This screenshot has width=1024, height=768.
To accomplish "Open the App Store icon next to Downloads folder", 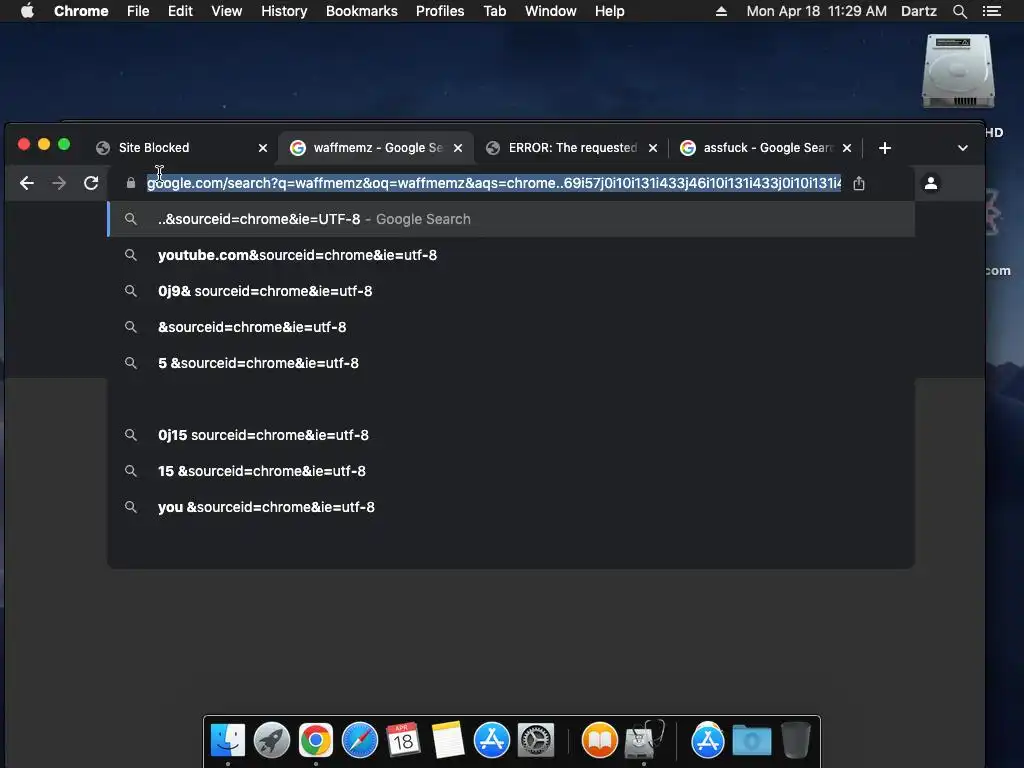I will coord(707,741).
